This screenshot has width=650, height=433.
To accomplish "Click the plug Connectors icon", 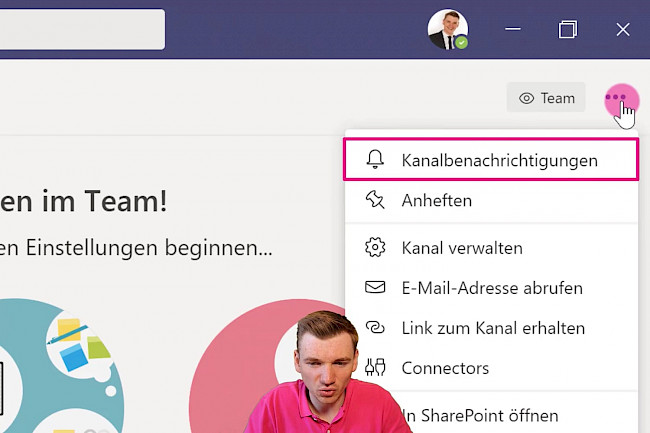I will click(x=375, y=367).
